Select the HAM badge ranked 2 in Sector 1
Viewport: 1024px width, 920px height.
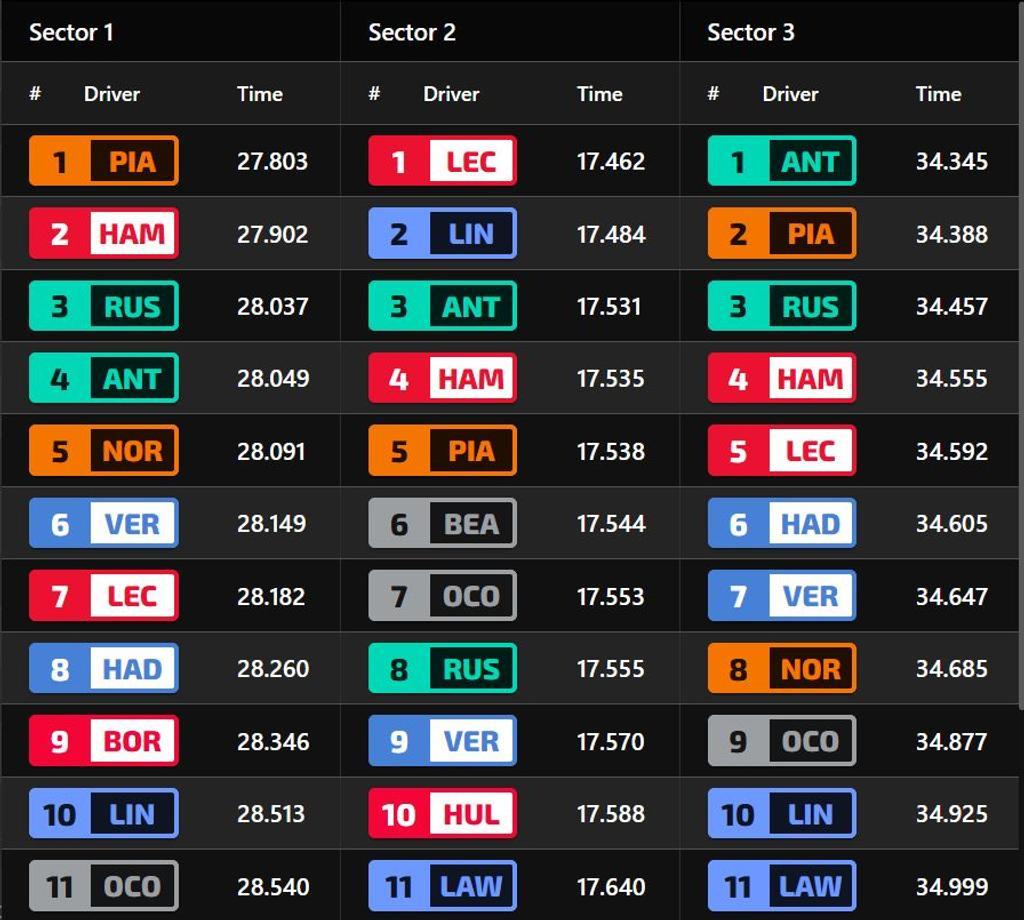(104, 233)
